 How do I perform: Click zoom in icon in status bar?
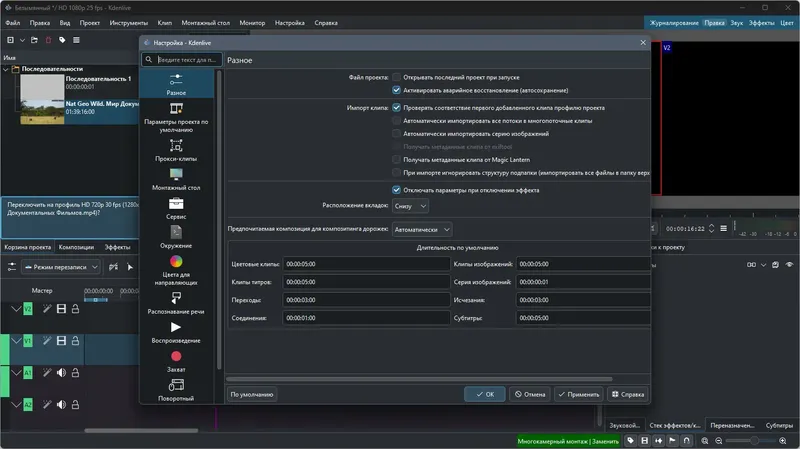783,441
